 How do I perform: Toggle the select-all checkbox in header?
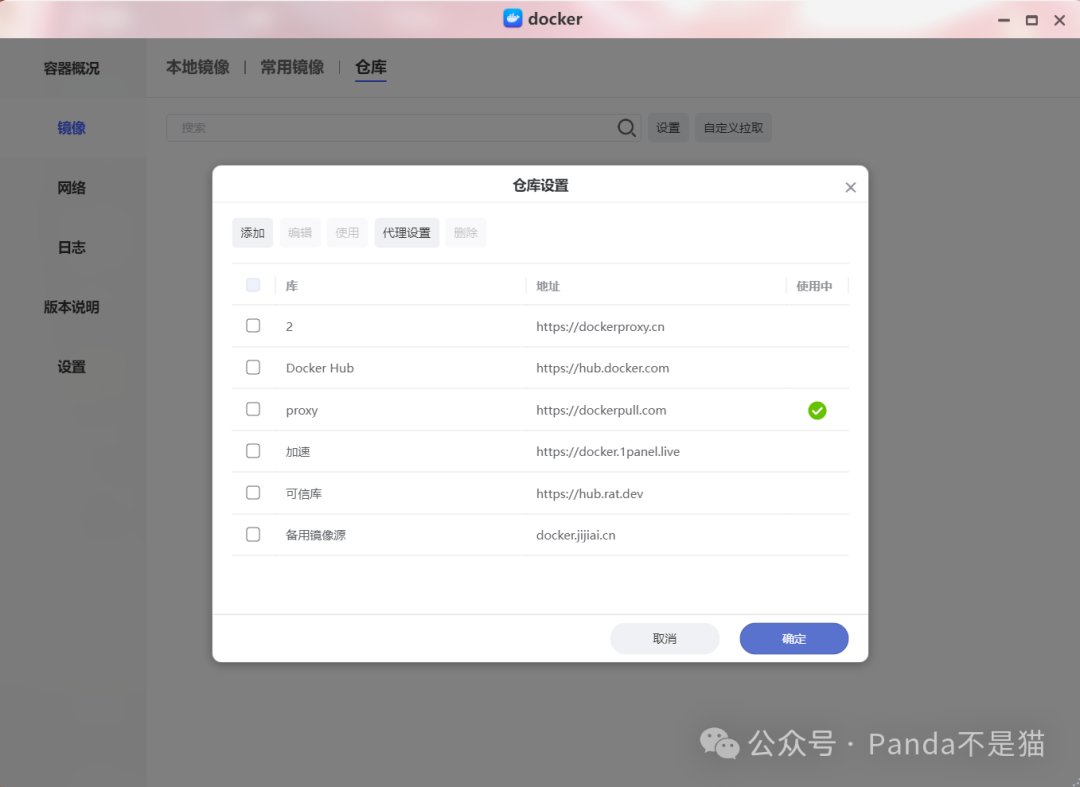253,285
